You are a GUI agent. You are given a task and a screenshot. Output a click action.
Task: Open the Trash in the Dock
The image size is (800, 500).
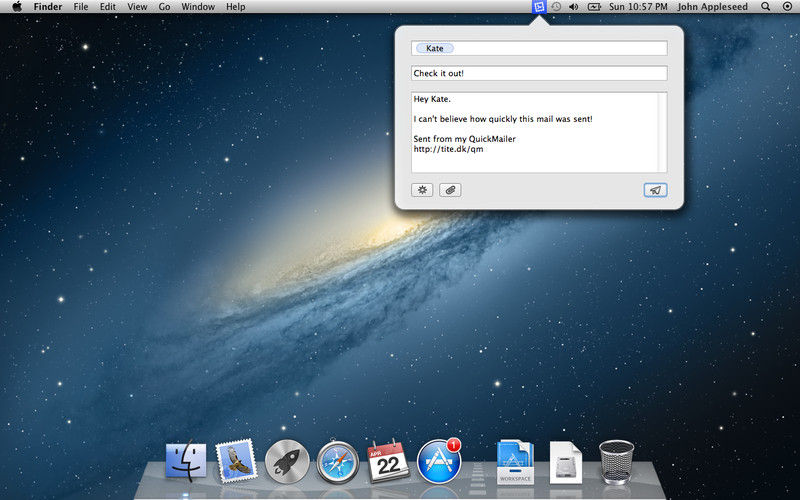coord(616,462)
